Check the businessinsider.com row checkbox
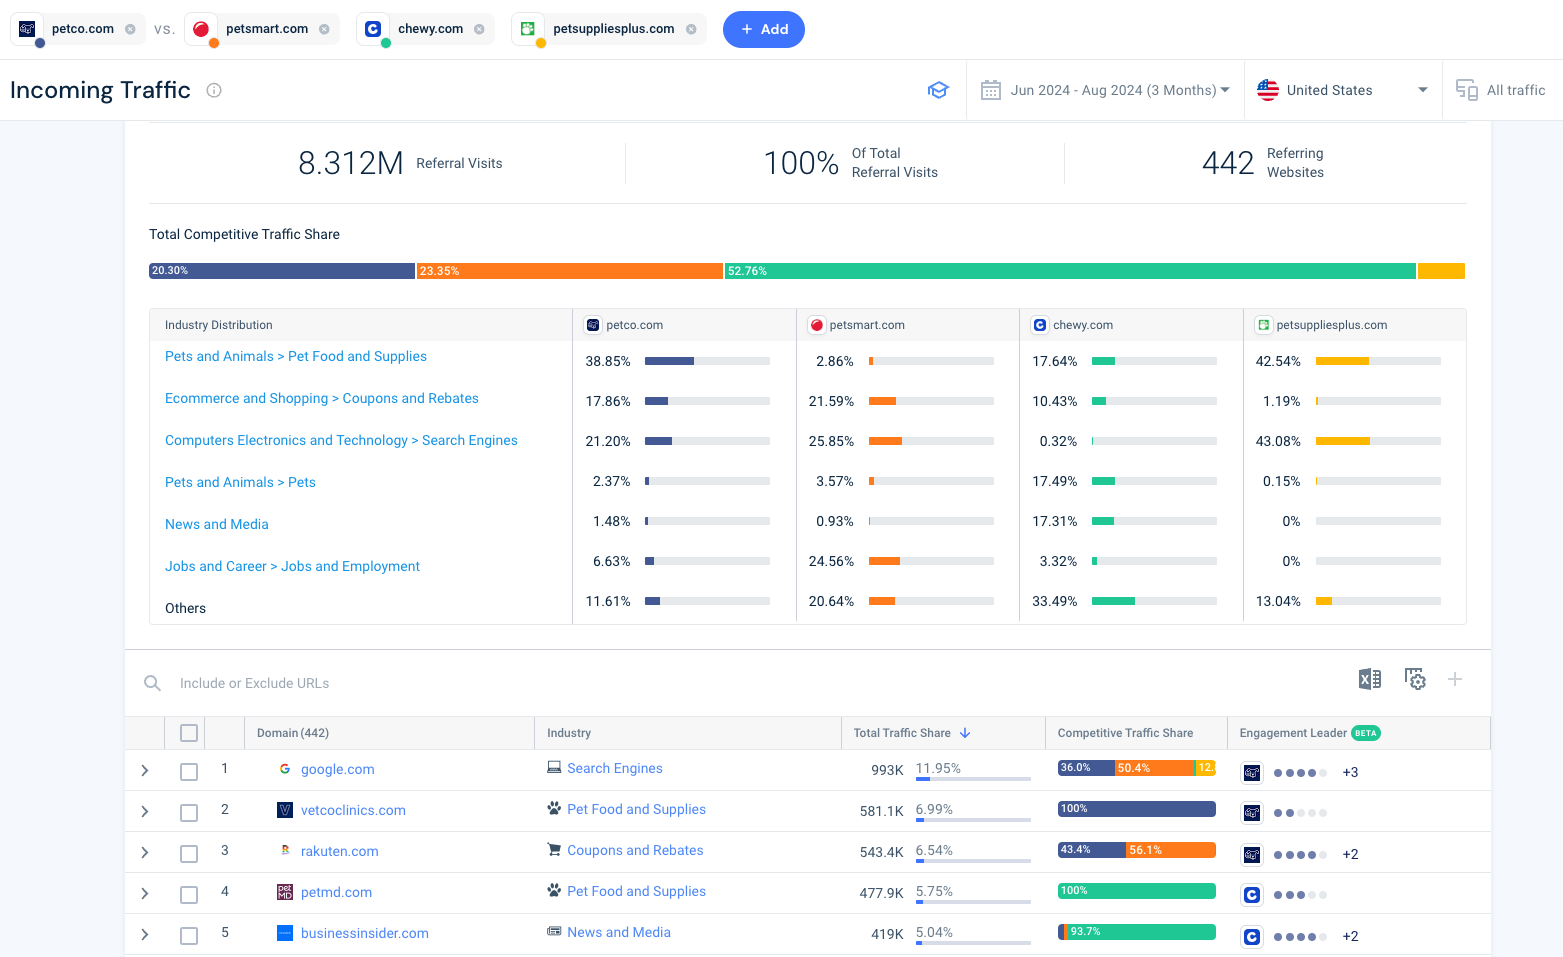The image size is (1563, 957). click(189, 936)
